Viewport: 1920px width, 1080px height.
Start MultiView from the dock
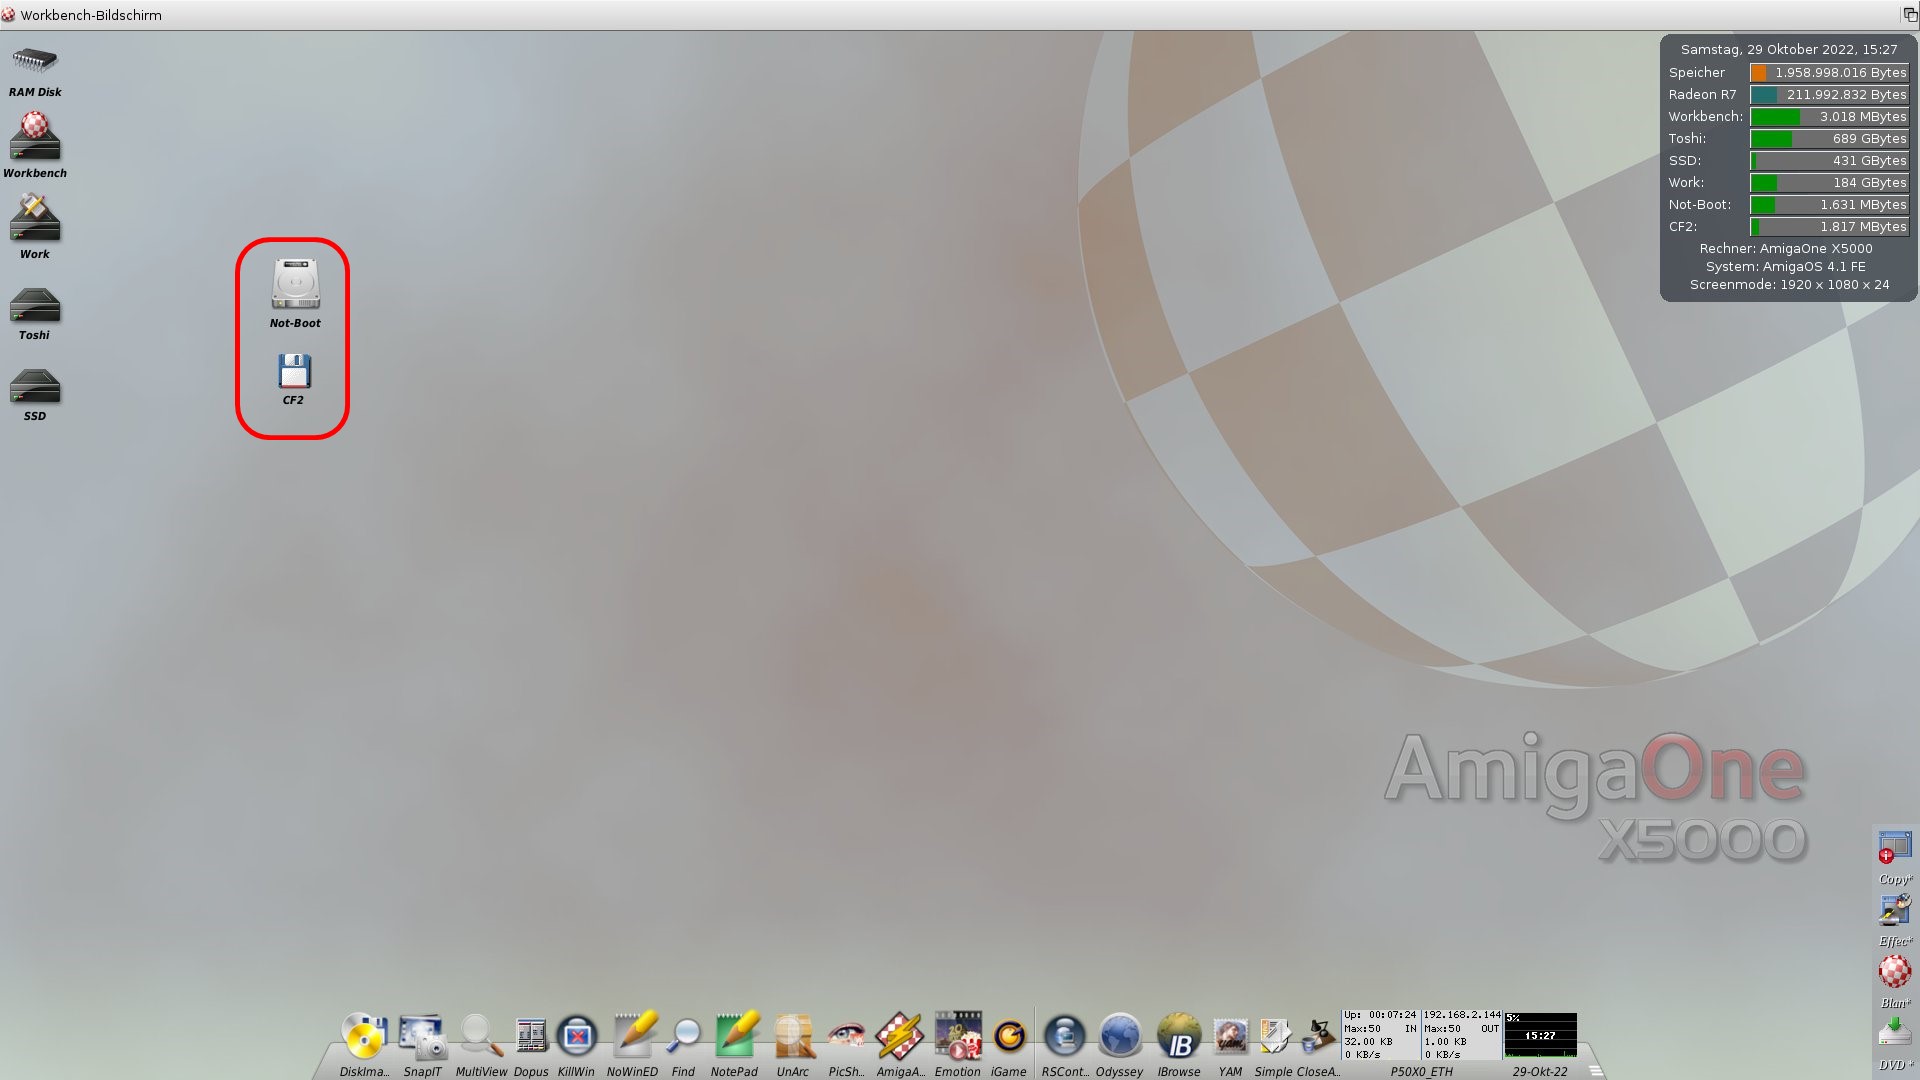480,1036
